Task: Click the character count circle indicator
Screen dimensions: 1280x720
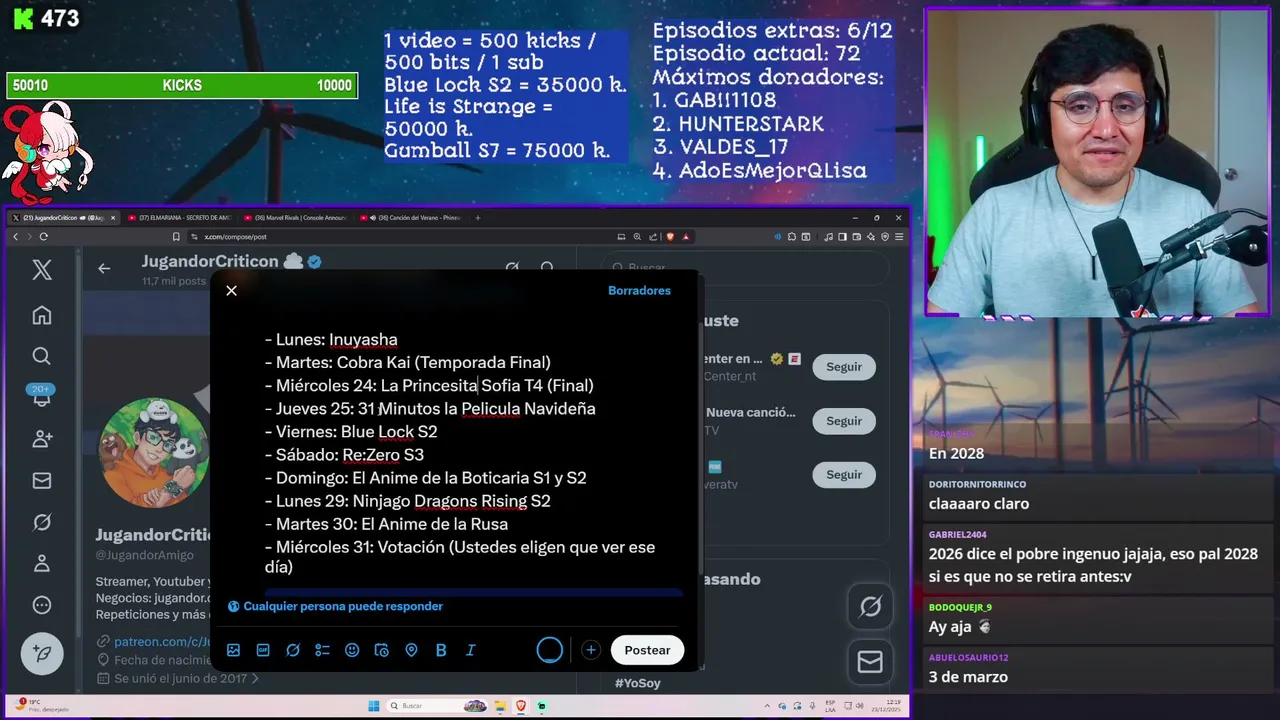Action: pyautogui.click(x=550, y=650)
